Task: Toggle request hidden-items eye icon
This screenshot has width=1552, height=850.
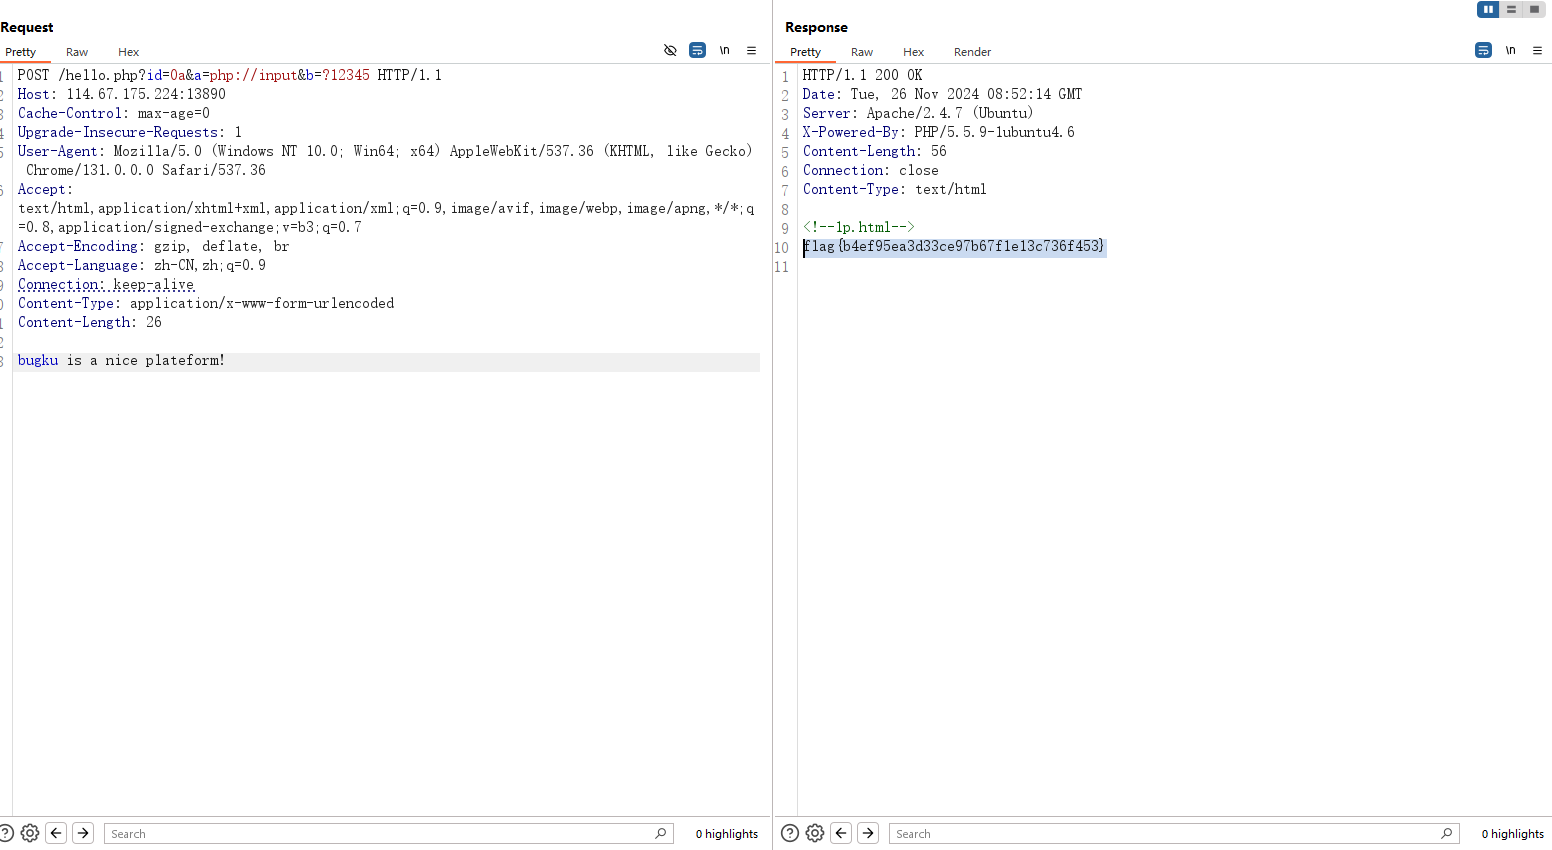Action: [670, 50]
